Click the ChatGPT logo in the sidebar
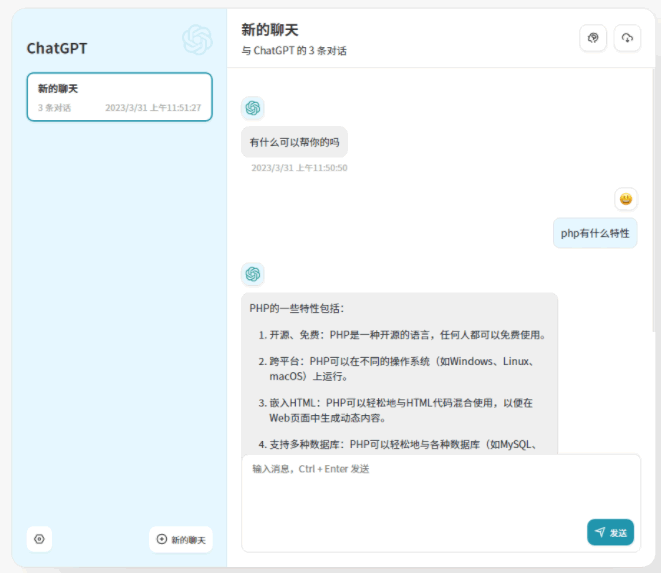This screenshot has width=661, height=573. coord(197,40)
